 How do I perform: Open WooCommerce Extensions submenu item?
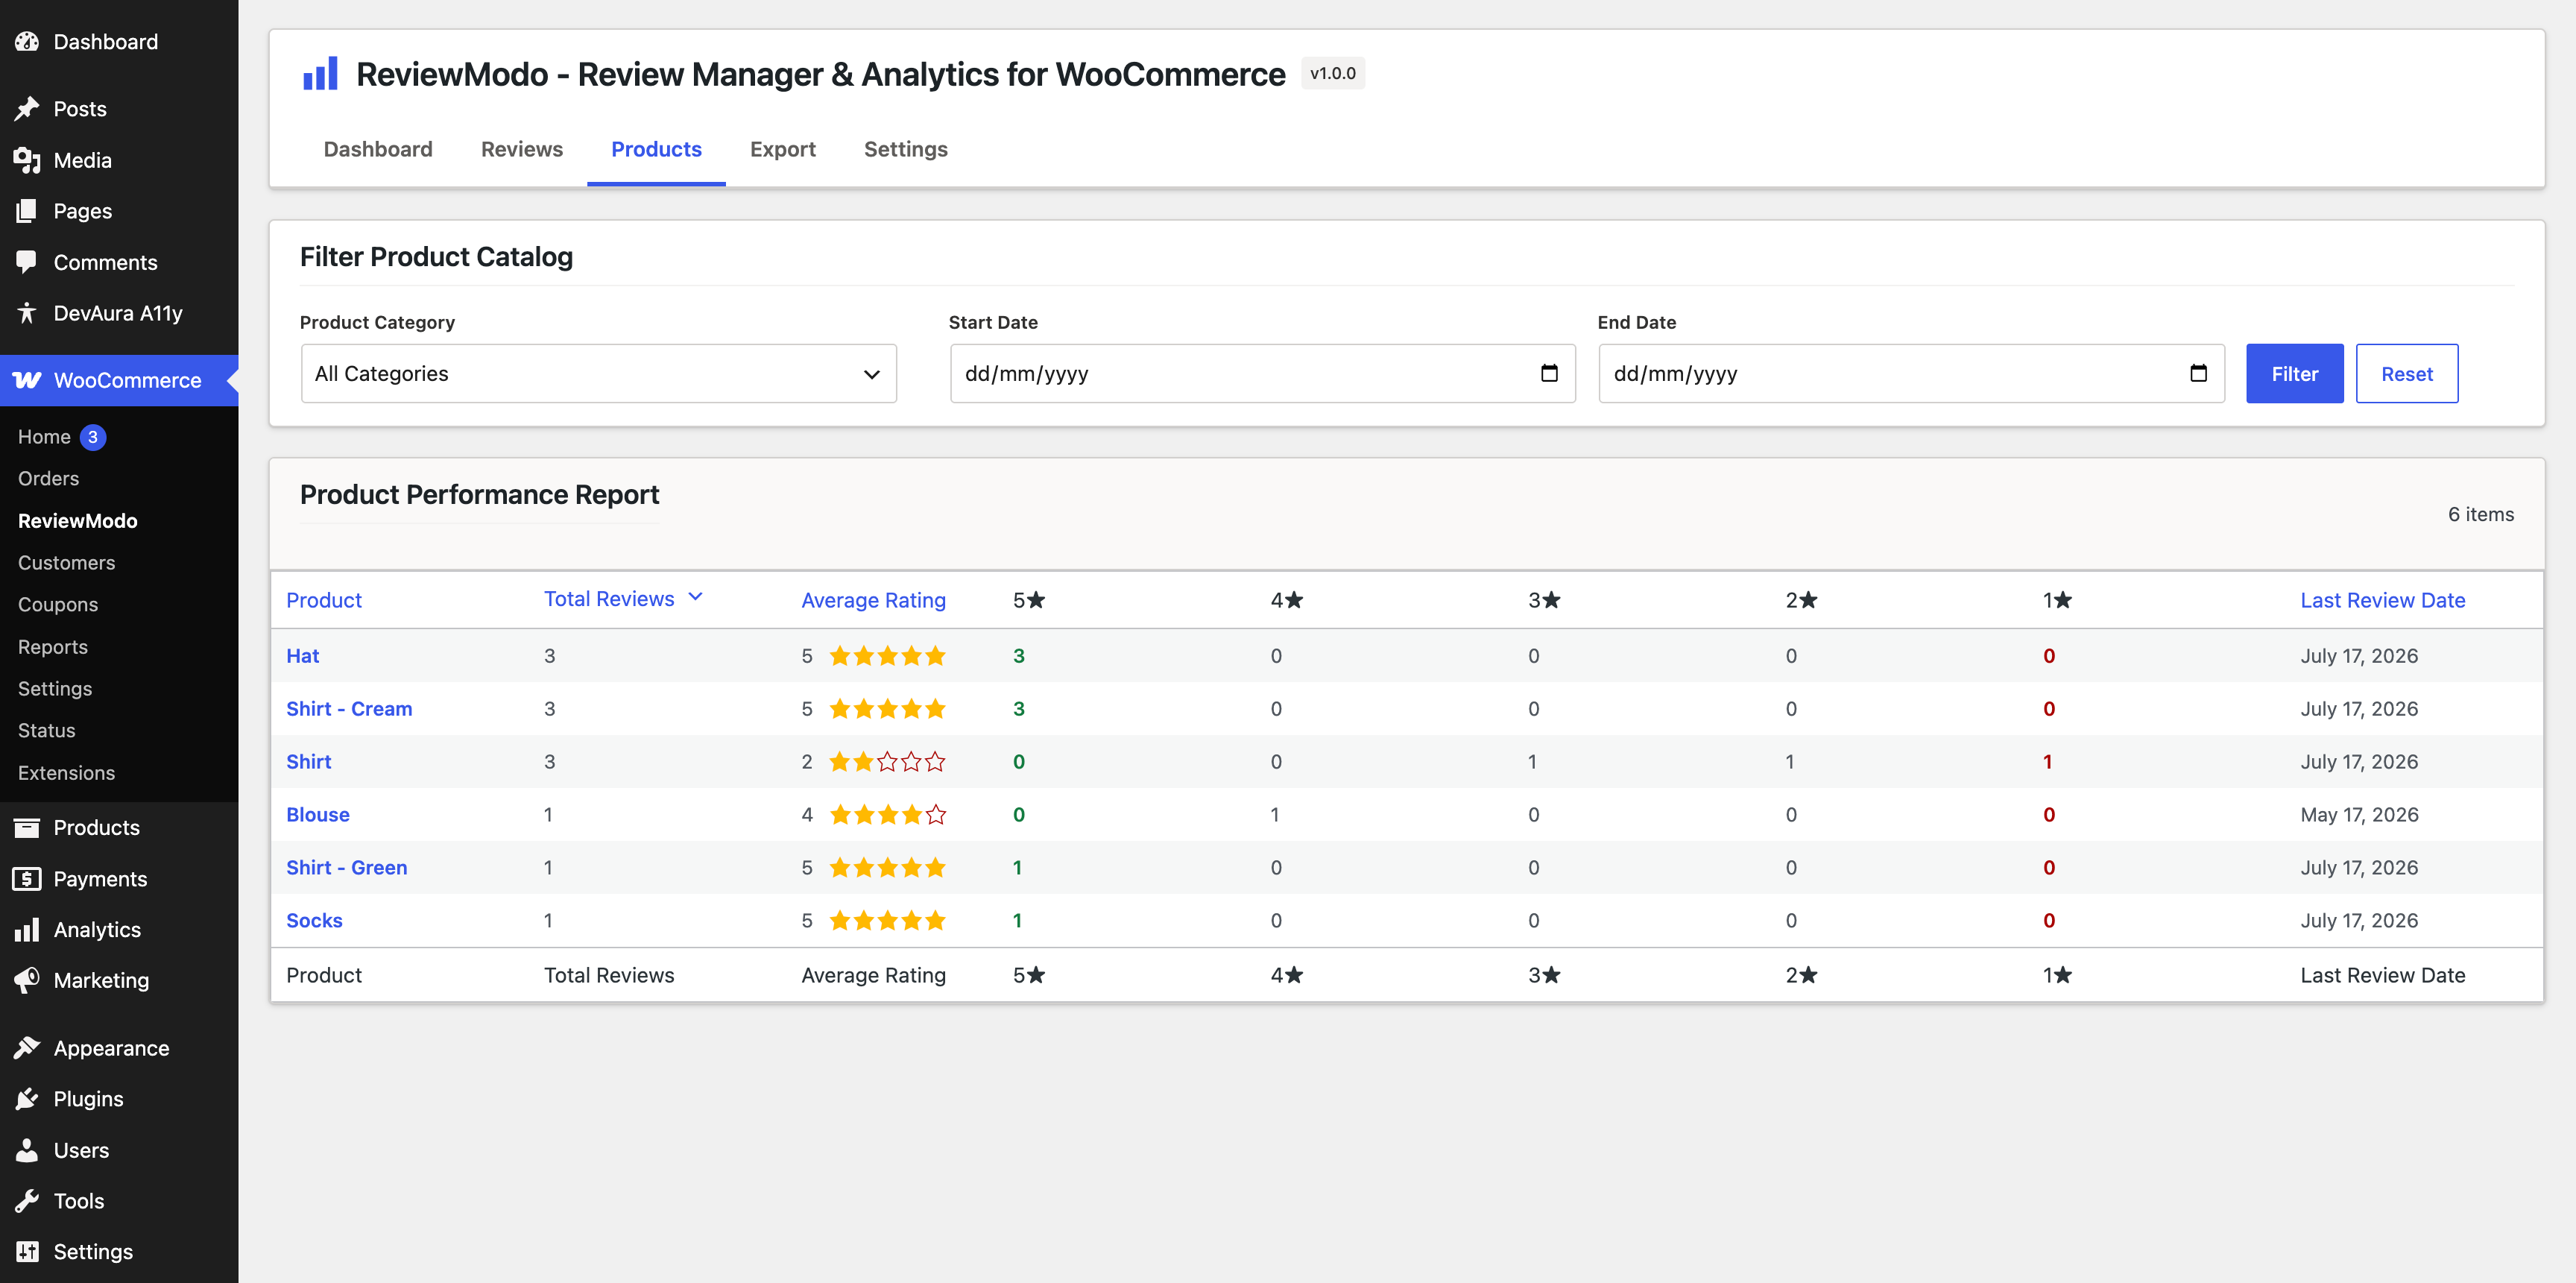[x=66, y=773]
